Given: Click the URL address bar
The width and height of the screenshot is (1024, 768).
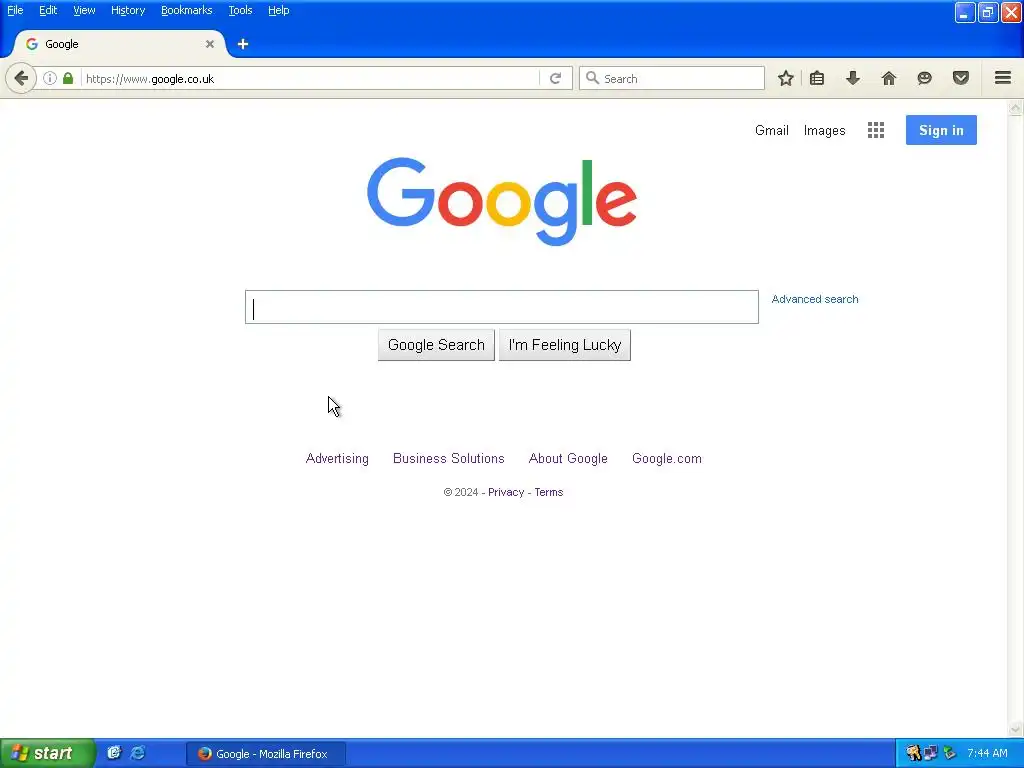Looking at the screenshot, I should 311,78.
